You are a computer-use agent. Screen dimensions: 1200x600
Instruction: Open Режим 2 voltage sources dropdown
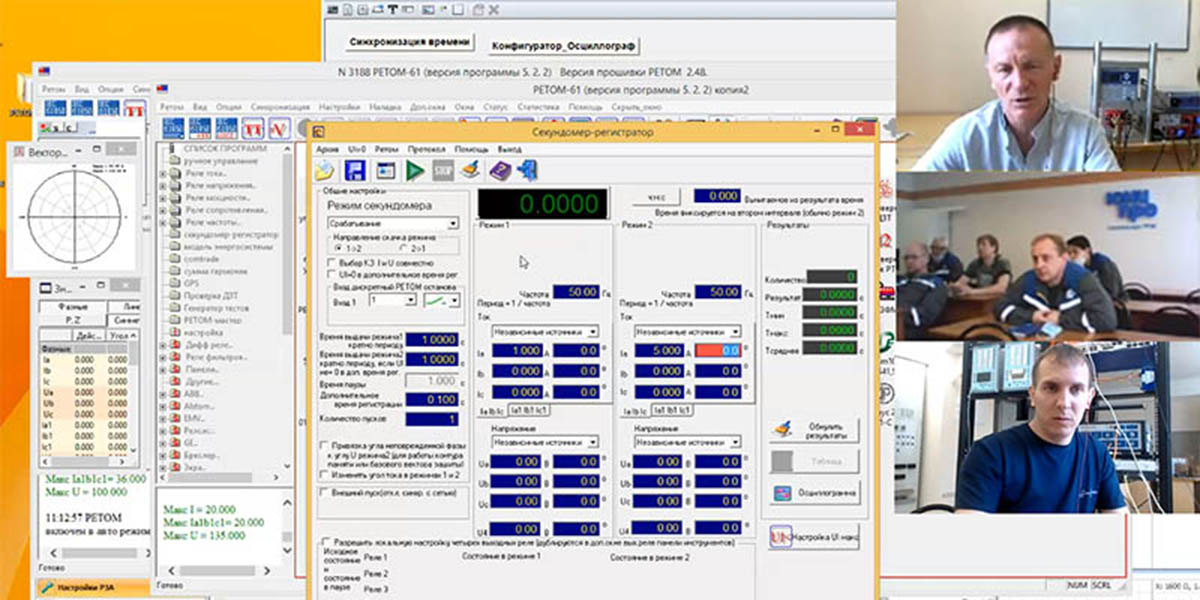pyautogui.click(x=688, y=441)
